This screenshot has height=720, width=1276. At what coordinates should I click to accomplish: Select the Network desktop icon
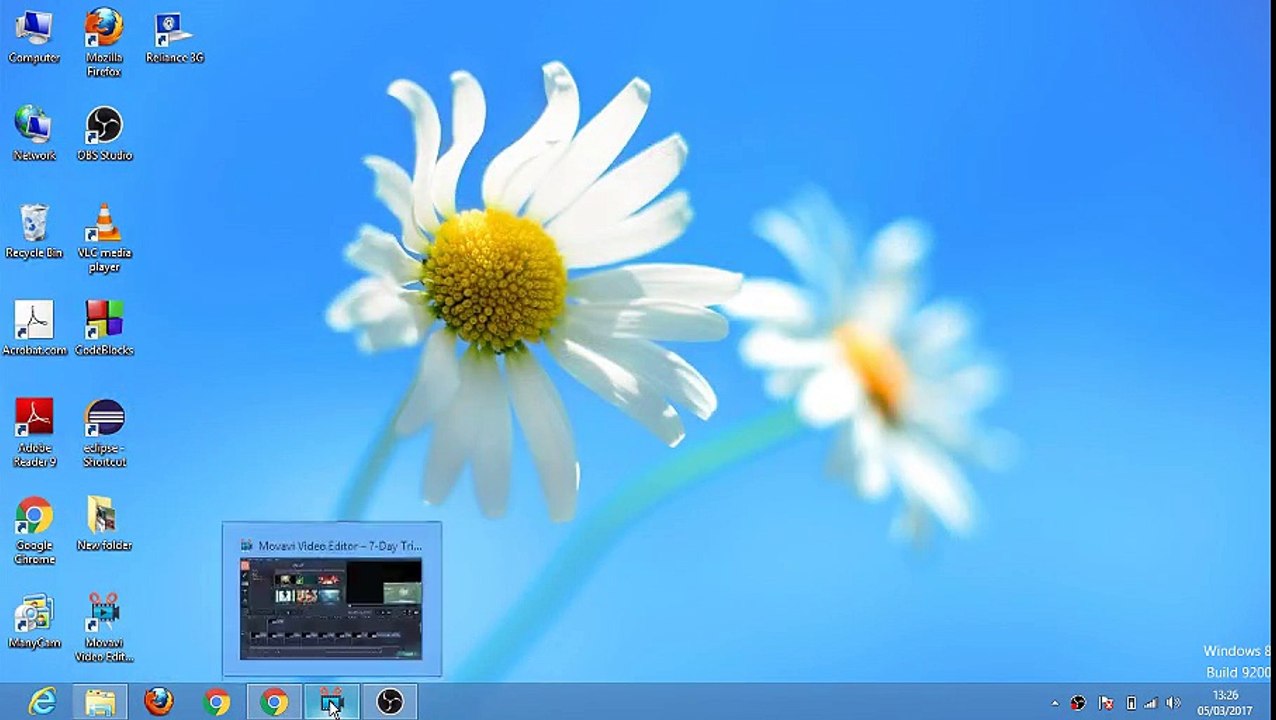pyautogui.click(x=34, y=134)
